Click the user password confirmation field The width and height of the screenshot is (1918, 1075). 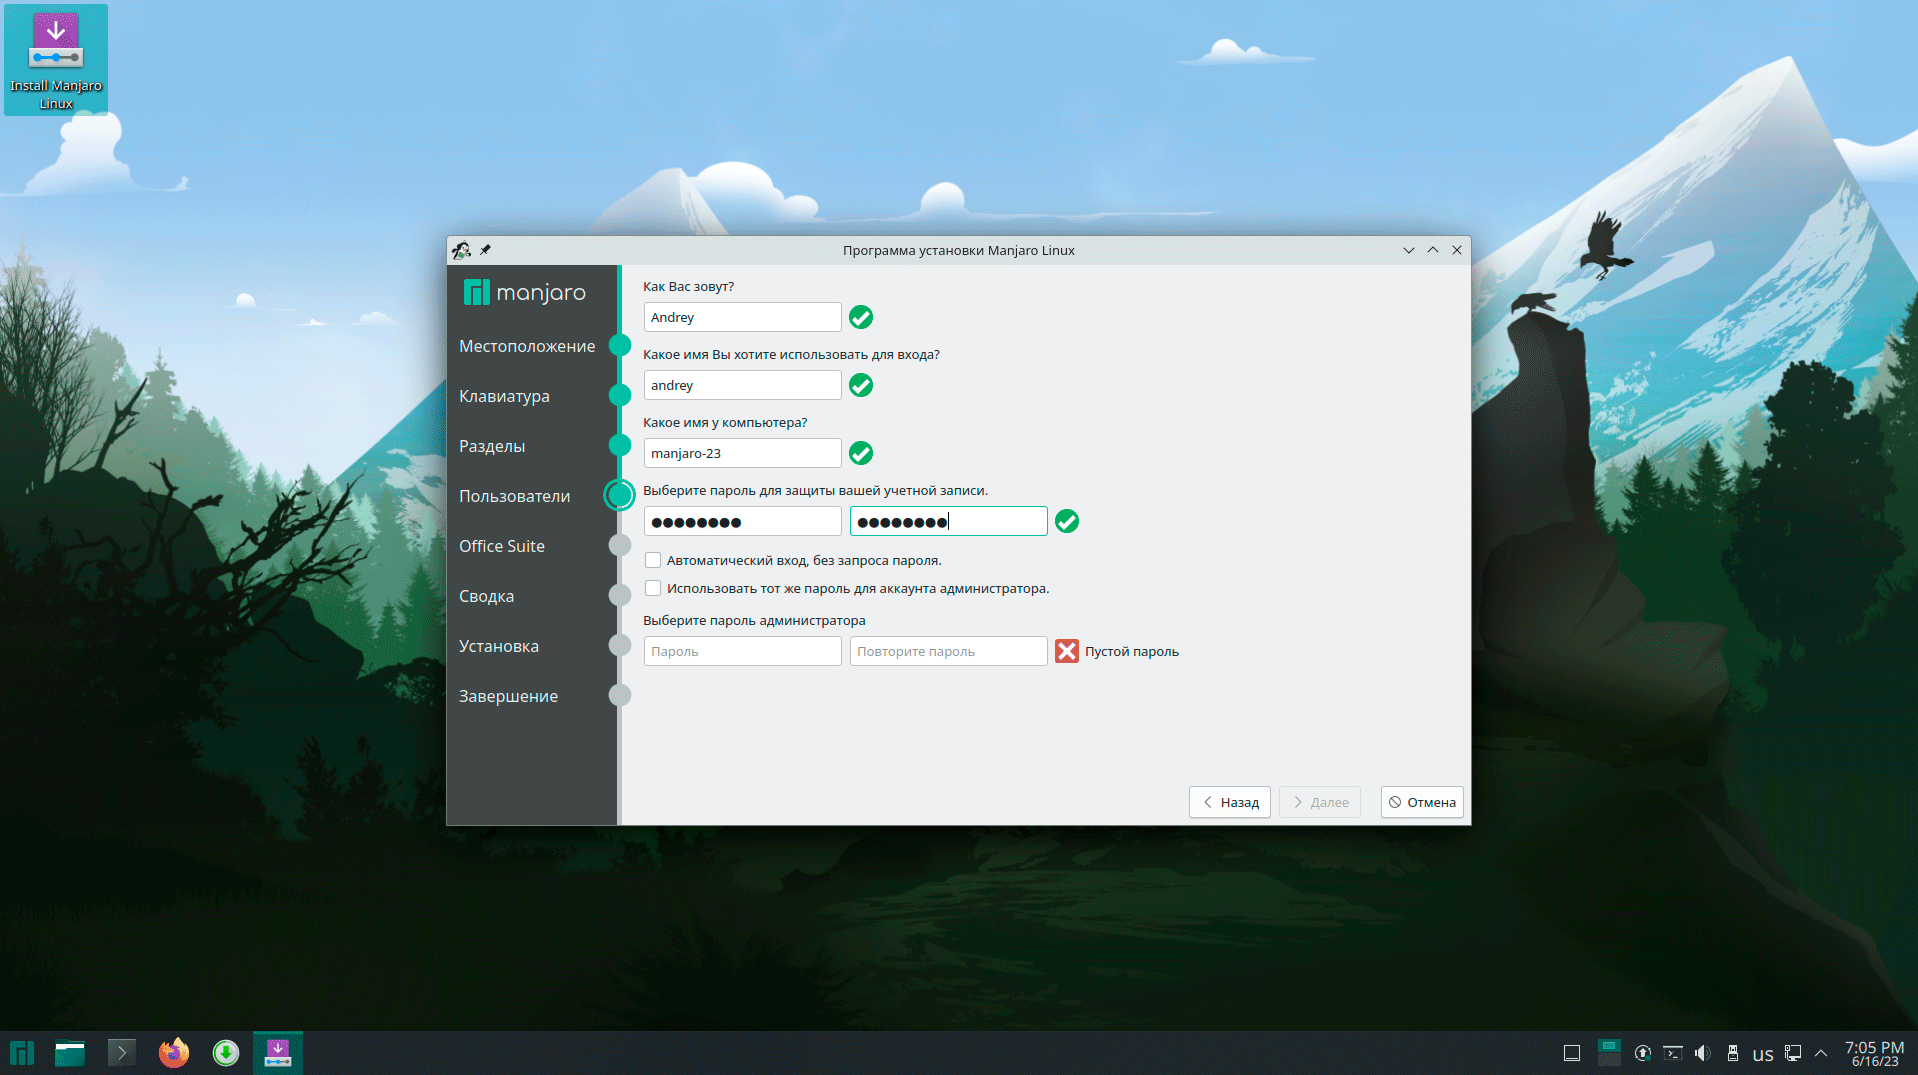(x=948, y=521)
